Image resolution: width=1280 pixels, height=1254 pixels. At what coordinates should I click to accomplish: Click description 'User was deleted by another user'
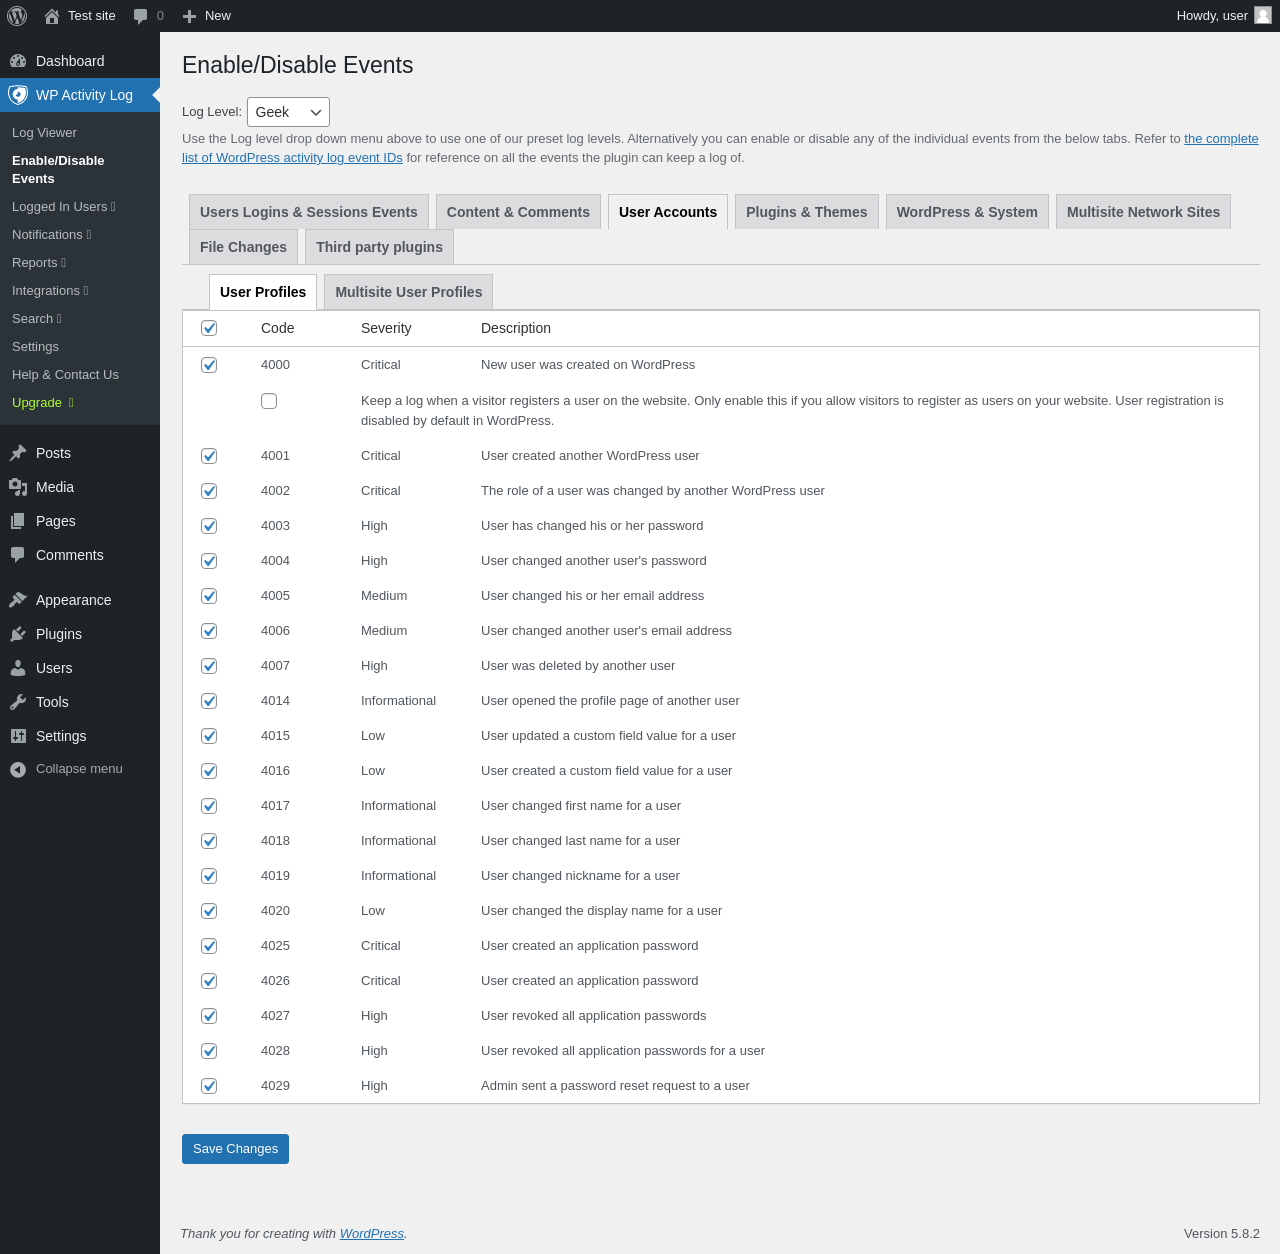578,666
